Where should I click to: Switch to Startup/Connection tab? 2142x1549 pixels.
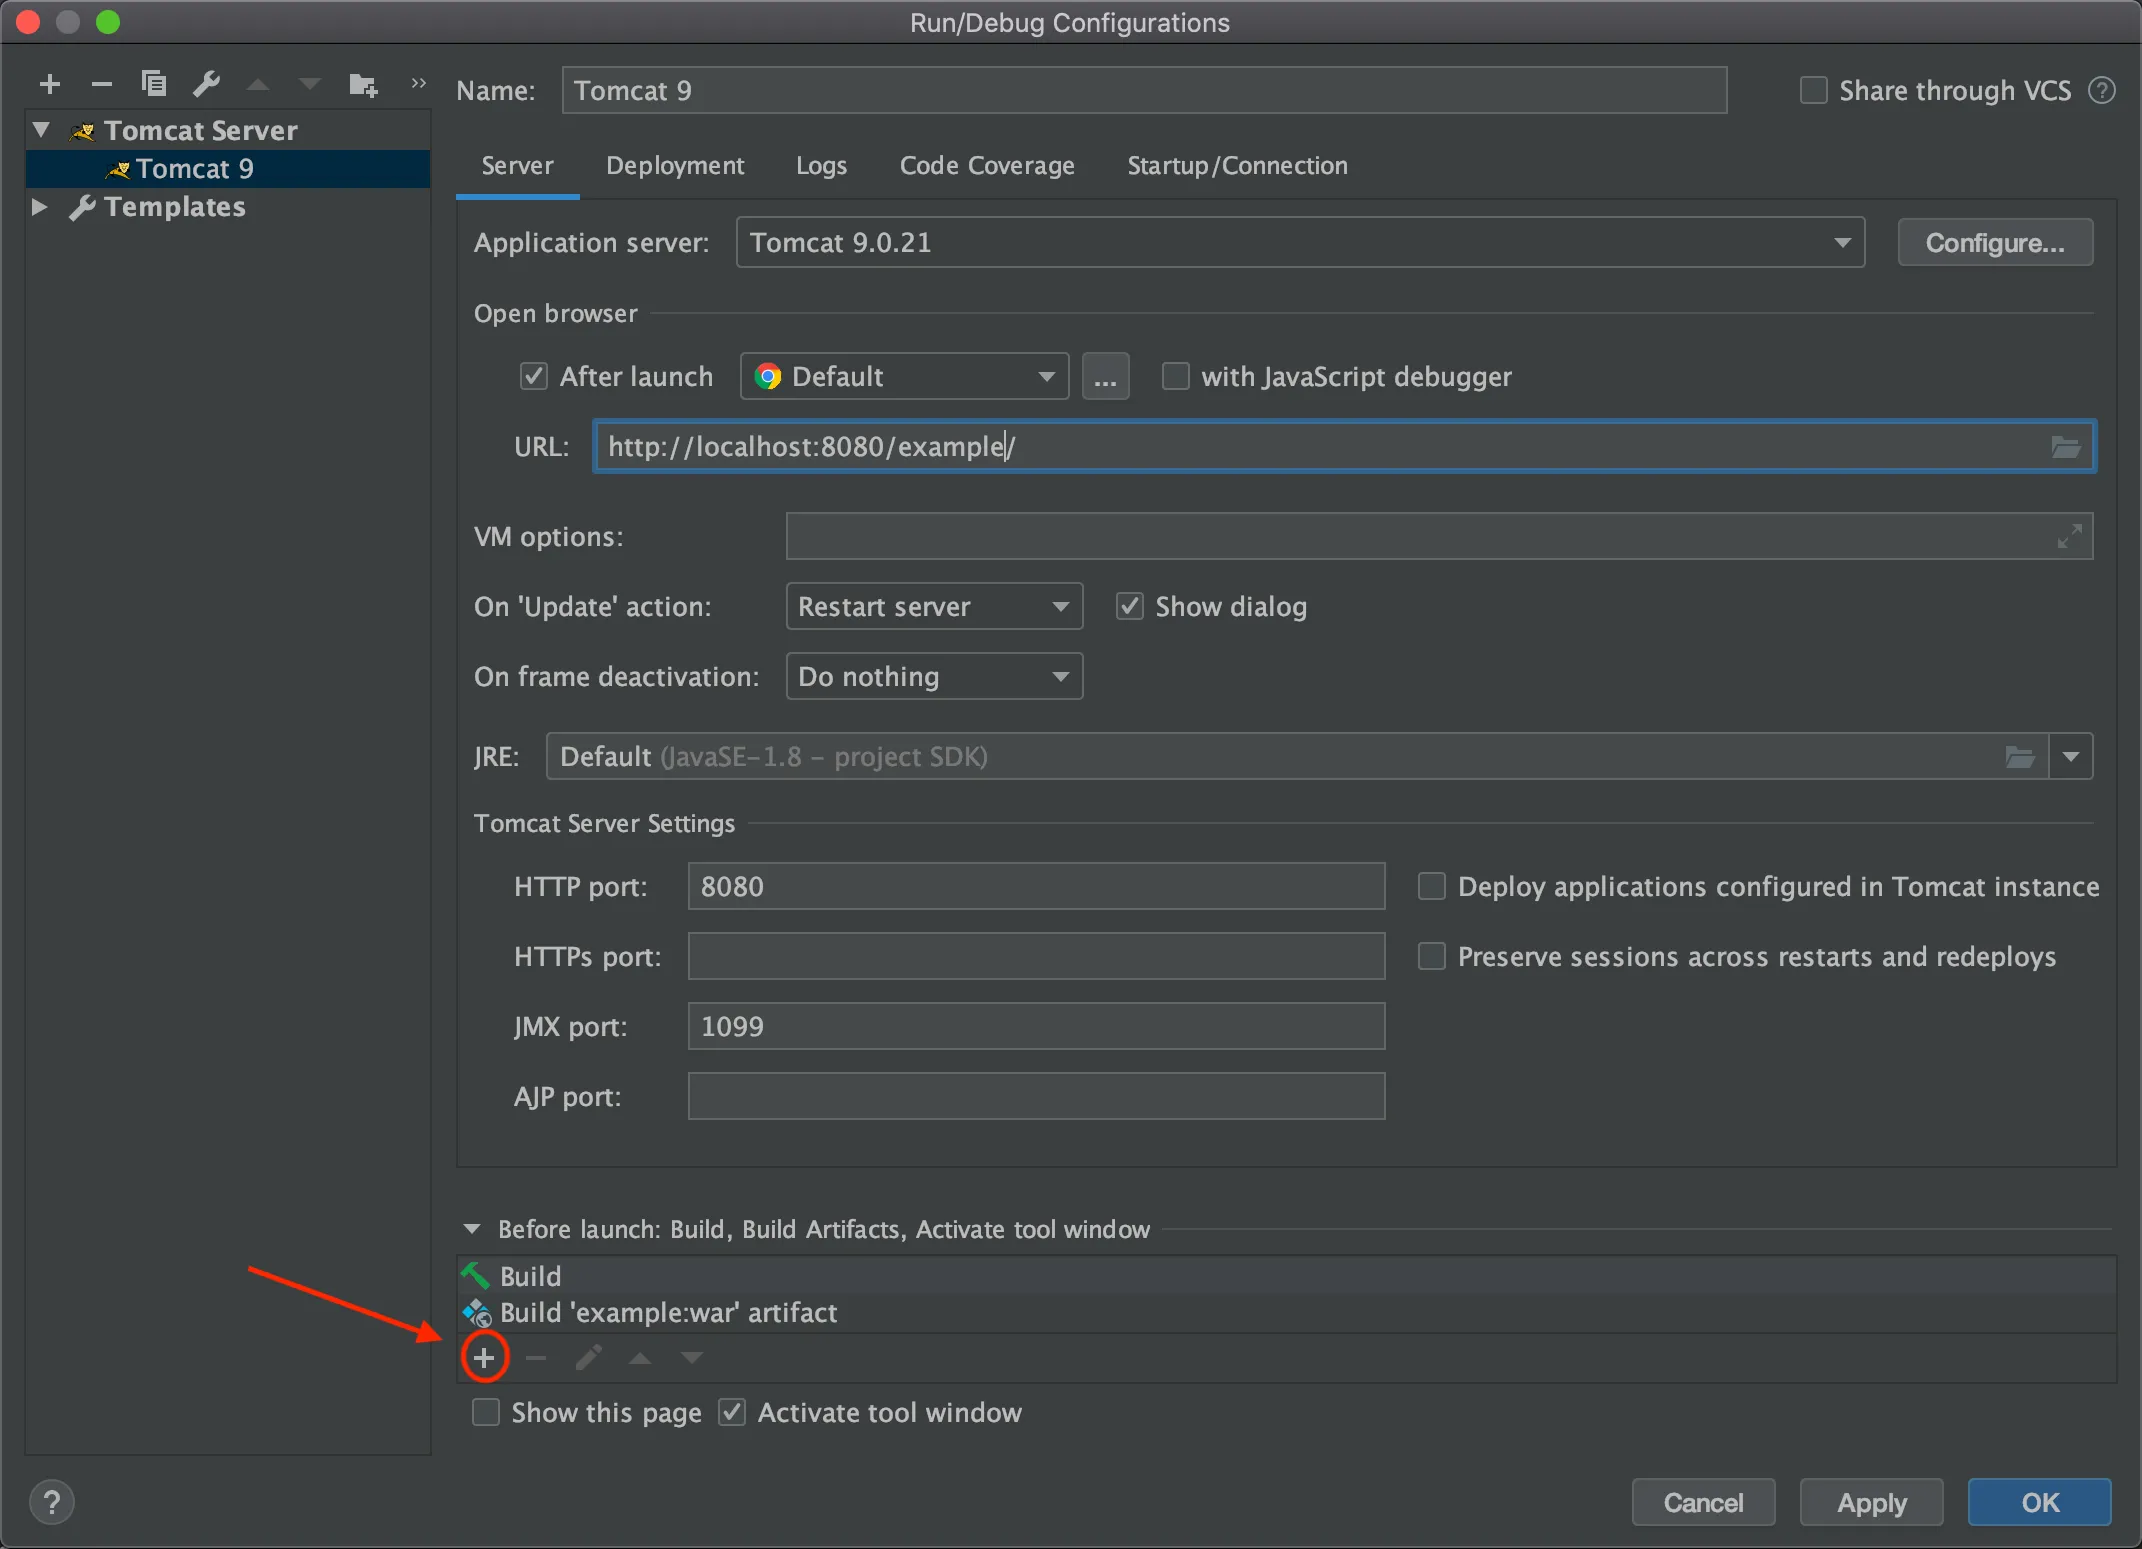point(1237,166)
